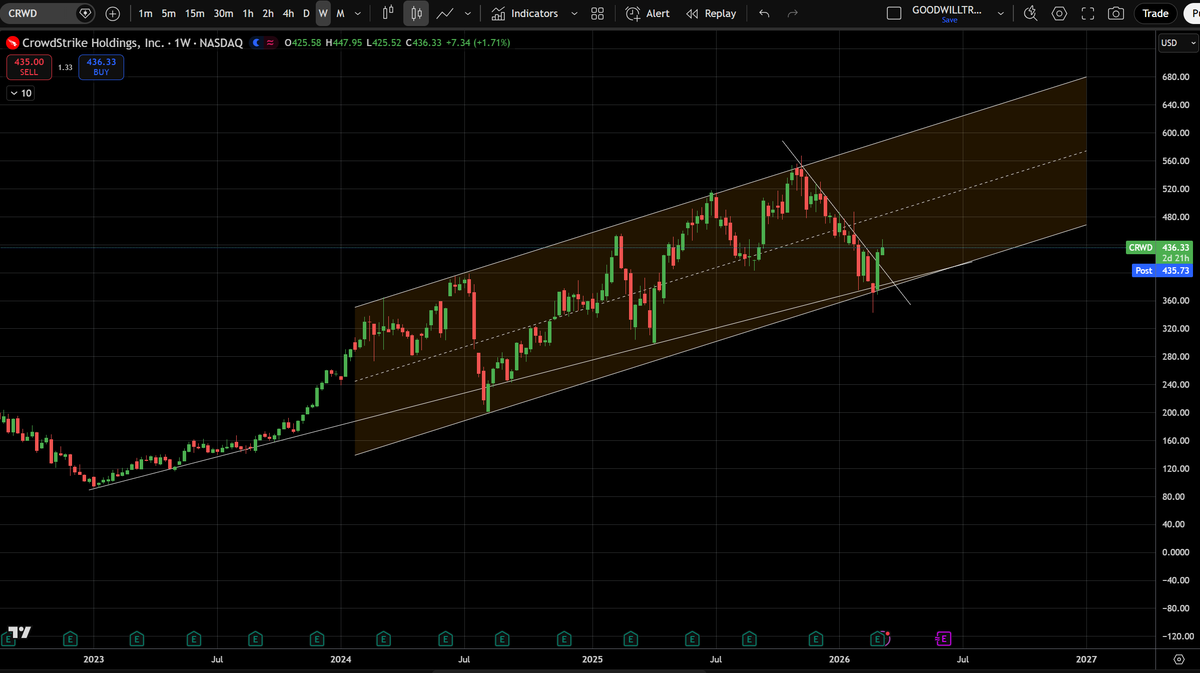This screenshot has height=673, width=1200.
Task: Take a chart snapshot with camera icon
Action: pos(1116,13)
